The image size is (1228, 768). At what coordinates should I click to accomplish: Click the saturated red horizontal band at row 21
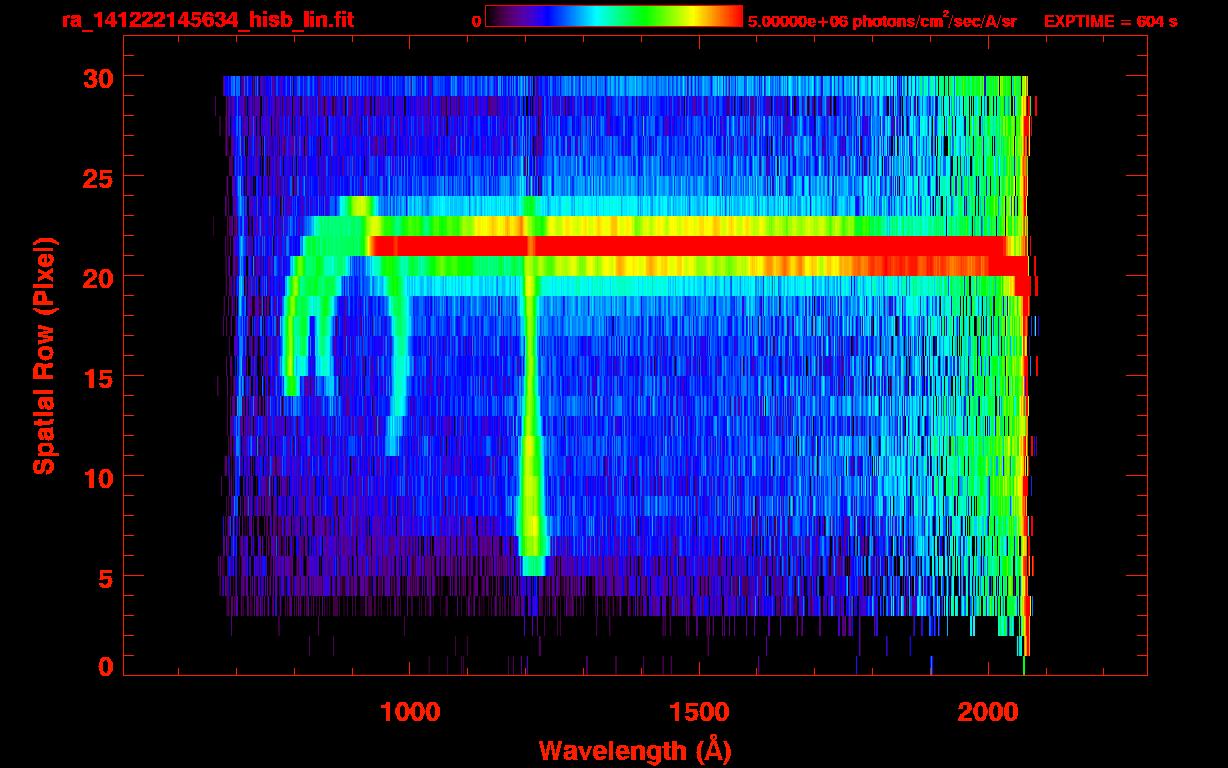690,246
